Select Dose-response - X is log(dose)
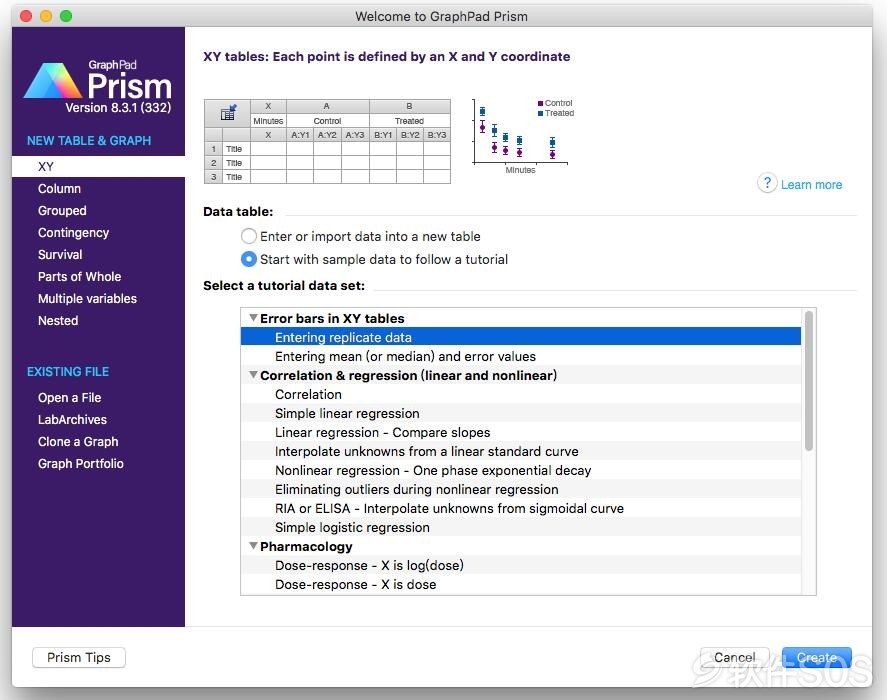 click(x=520, y=565)
